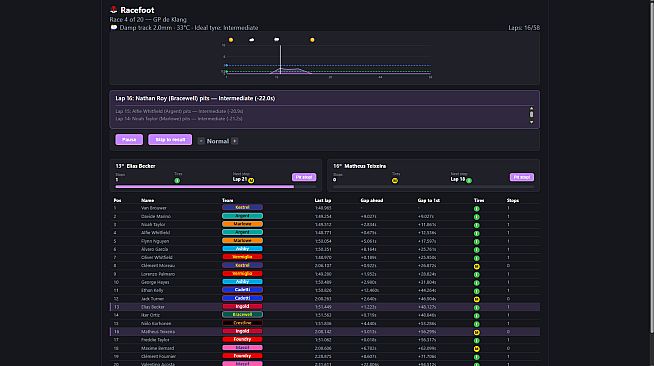654x366 pixels.
Task: Click the Pos column header
Action: 118,201
